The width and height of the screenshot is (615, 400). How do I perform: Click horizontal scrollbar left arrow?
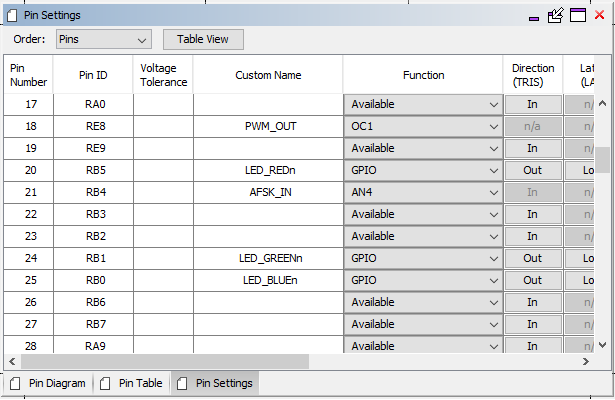click(12, 361)
